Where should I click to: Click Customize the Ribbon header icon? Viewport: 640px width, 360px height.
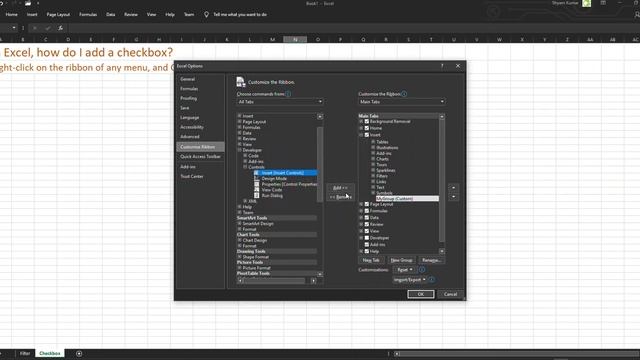point(241,82)
